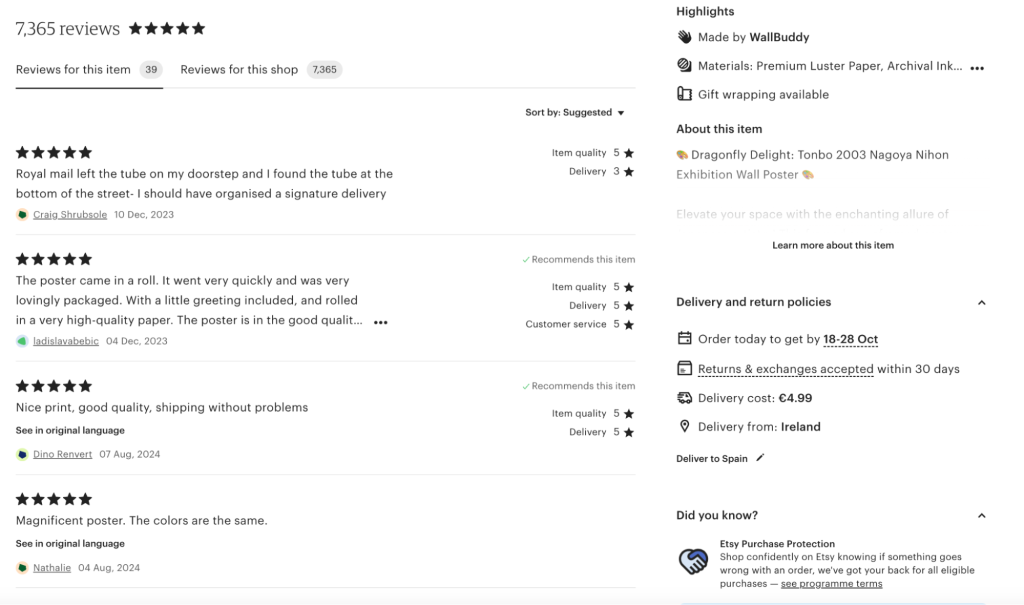This screenshot has width=1024, height=605.
Task: Click the gift icon next to Gift wrapping available
Action: 684,94
